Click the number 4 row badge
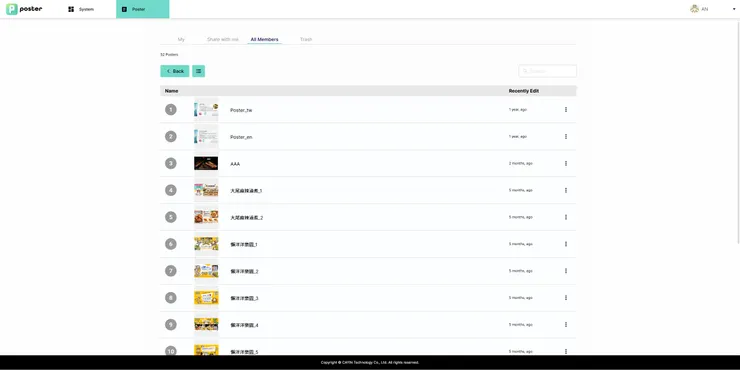 pyautogui.click(x=171, y=190)
